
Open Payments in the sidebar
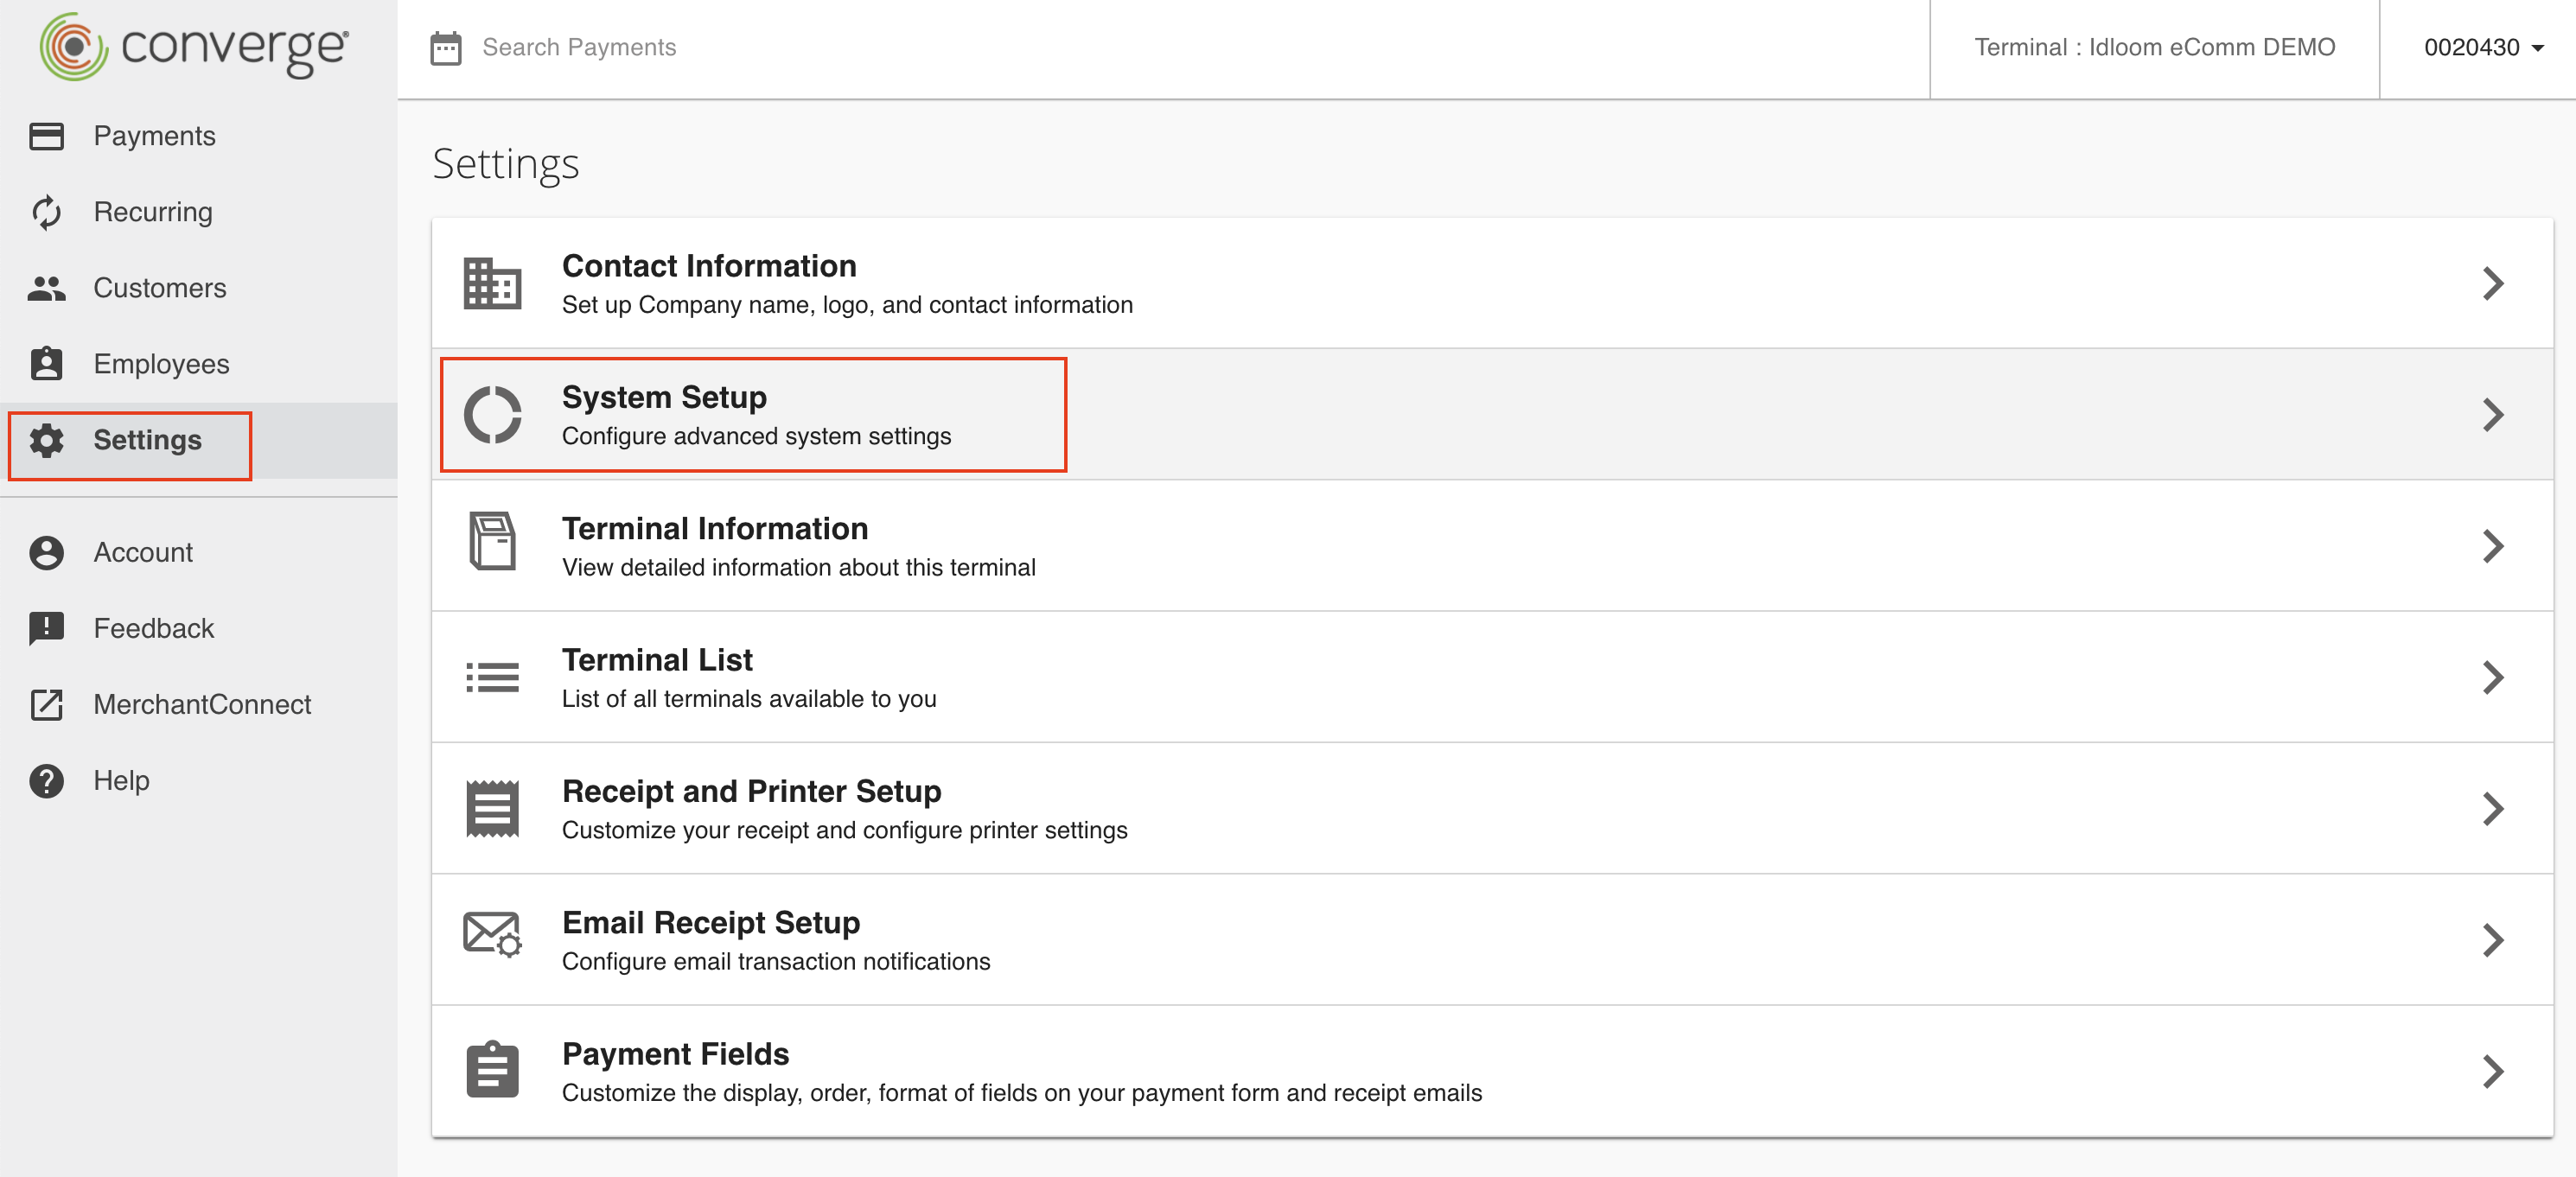pyautogui.click(x=154, y=136)
